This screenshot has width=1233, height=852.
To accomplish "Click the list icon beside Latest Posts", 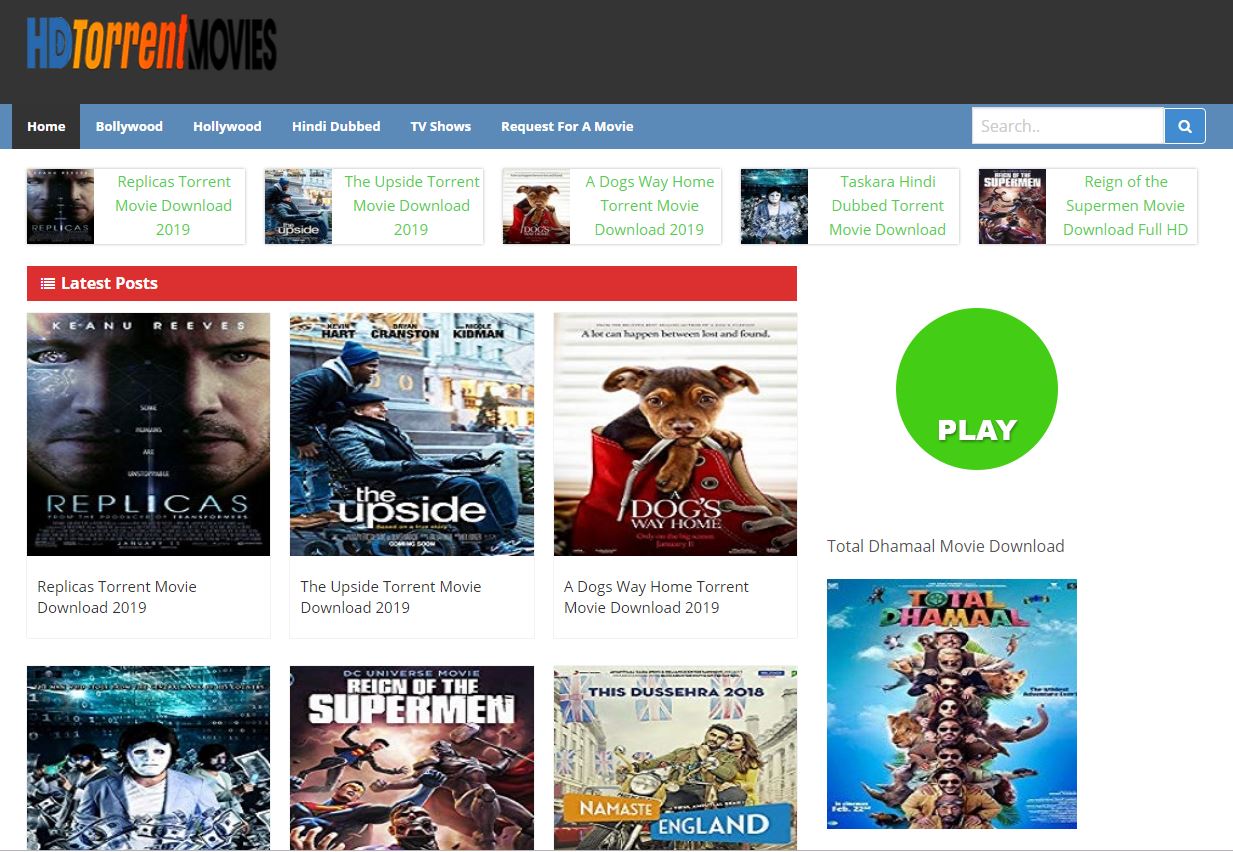I will click(x=47, y=283).
